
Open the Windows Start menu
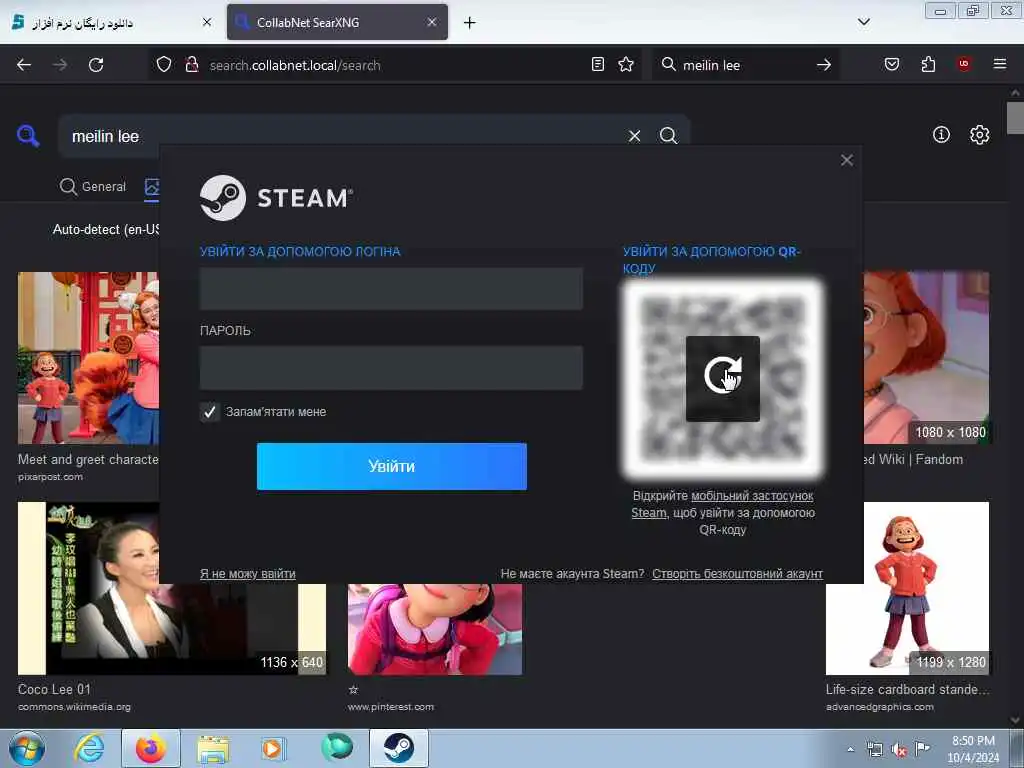tap(27, 748)
